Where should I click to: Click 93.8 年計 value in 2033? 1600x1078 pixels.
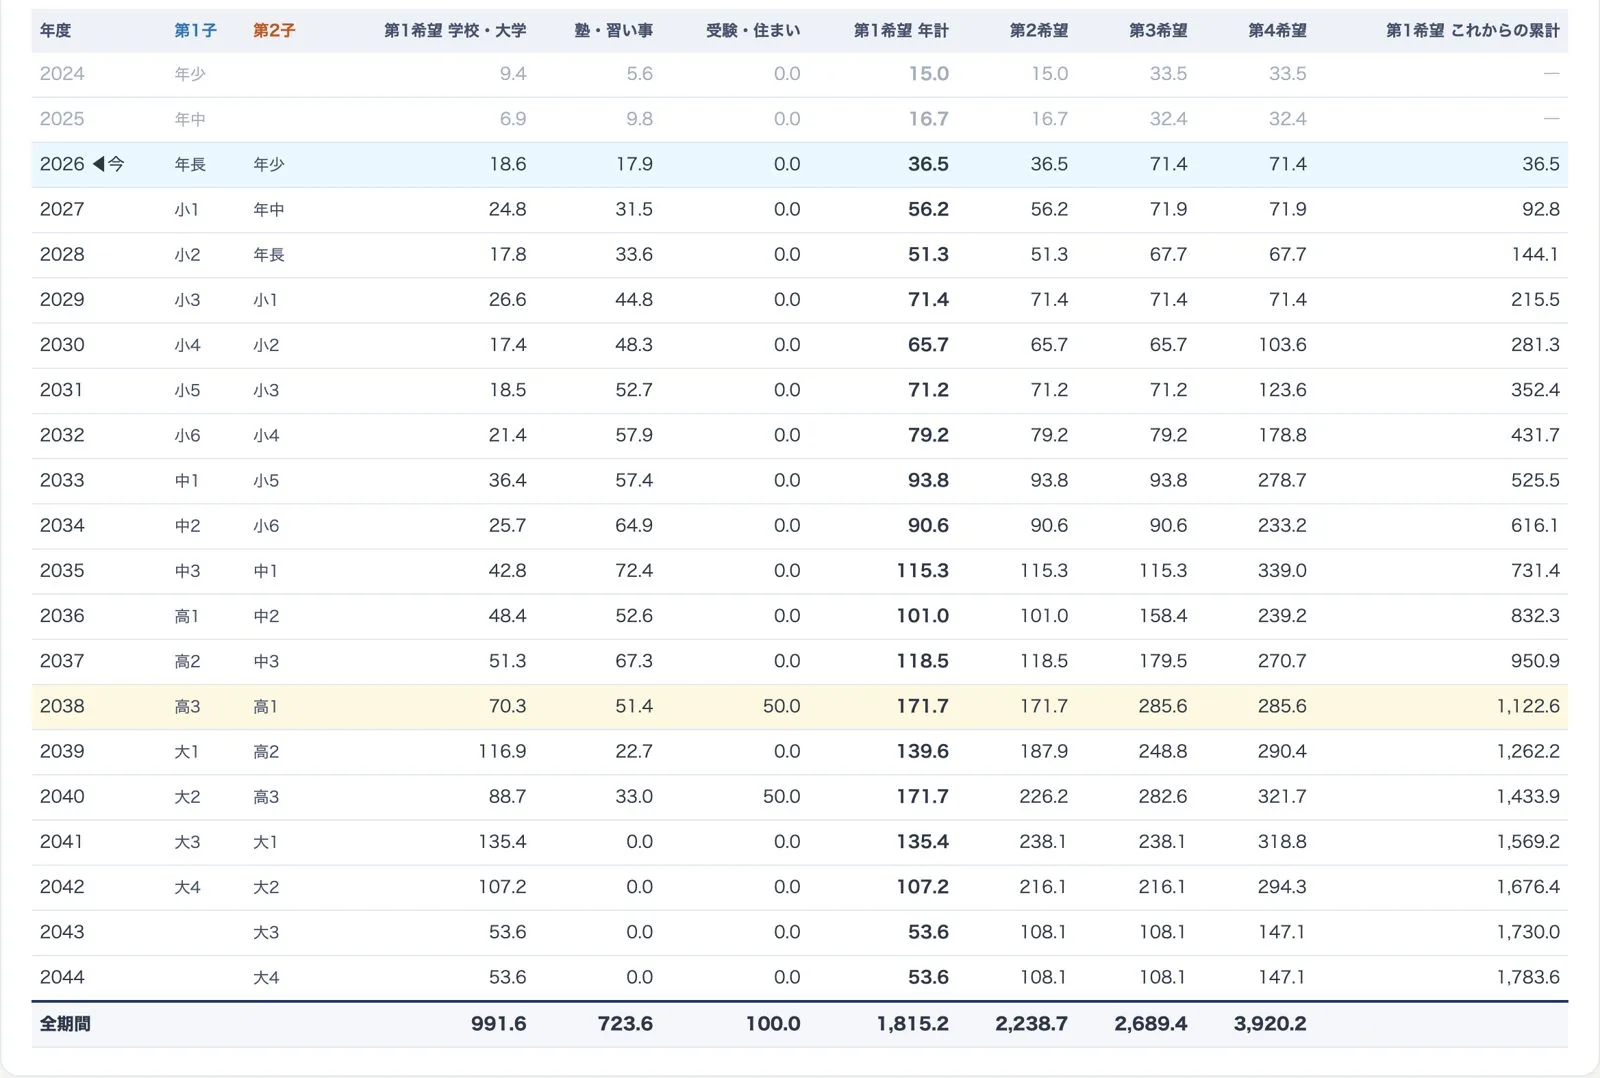[x=928, y=480]
